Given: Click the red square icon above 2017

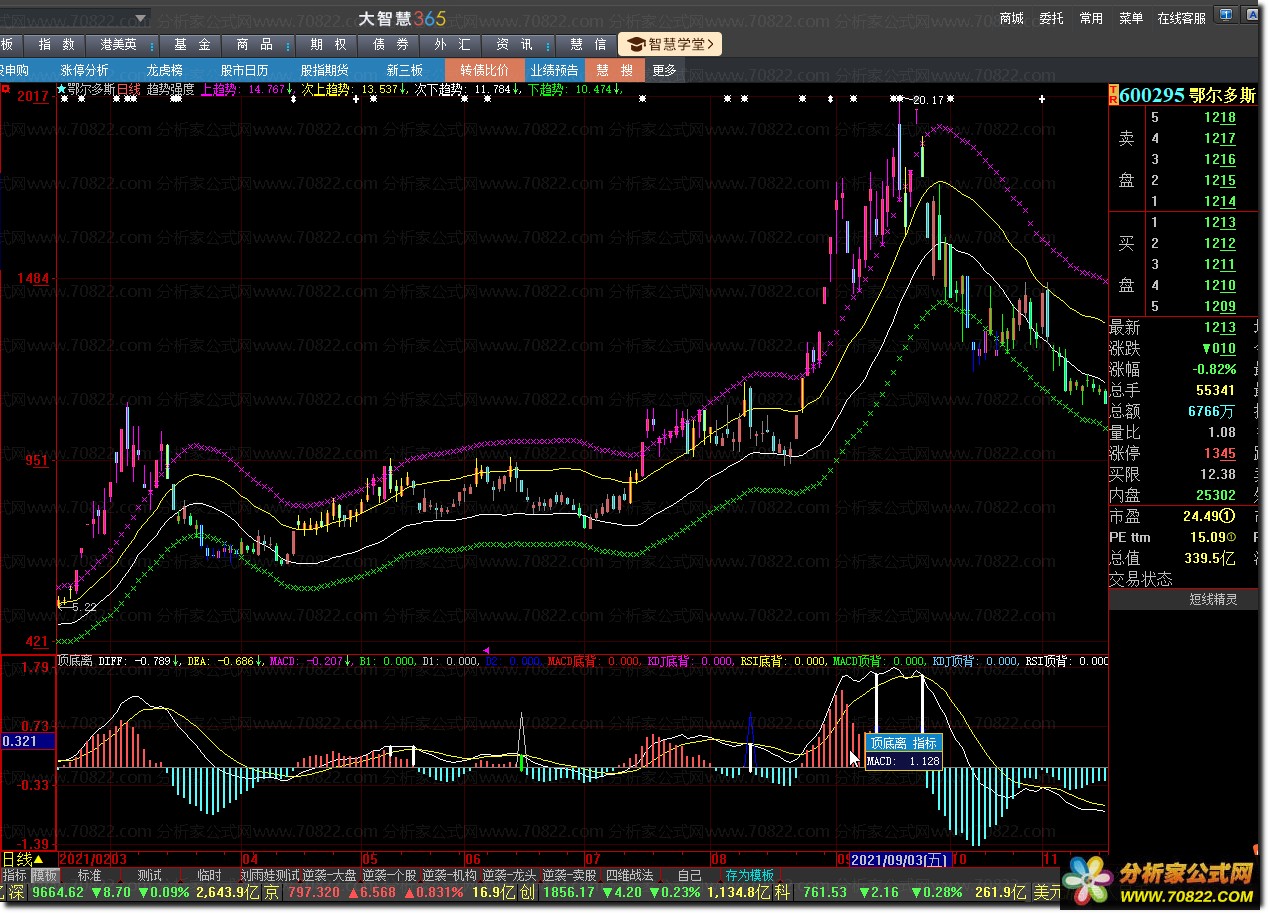Looking at the screenshot, I should 6,88.
